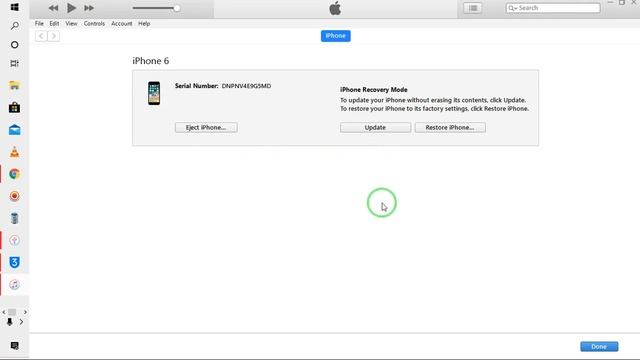640x360 pixels.
Task: Open the blue shield 3 taskbar icon
Action: 14,262
